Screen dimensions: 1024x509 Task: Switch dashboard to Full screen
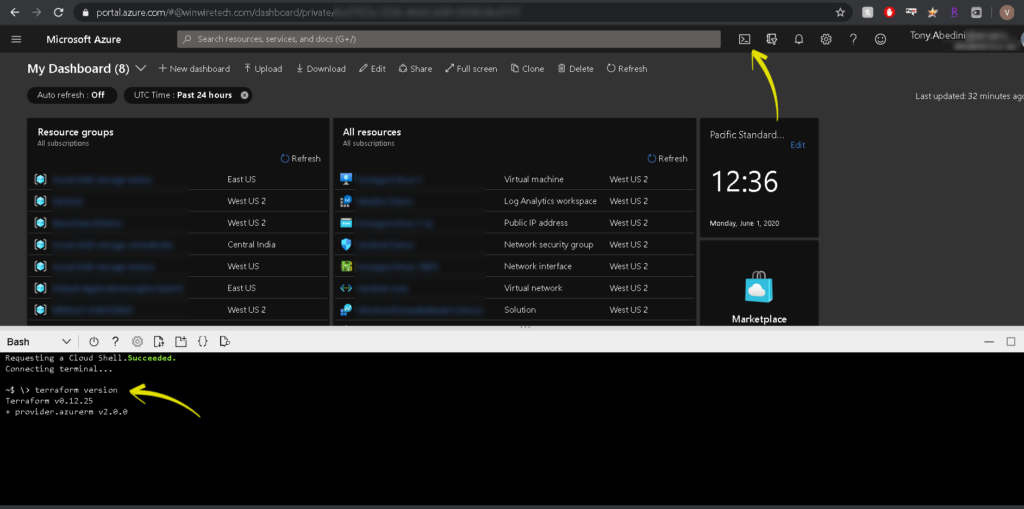pyautogui.click(x=471, y=69)
